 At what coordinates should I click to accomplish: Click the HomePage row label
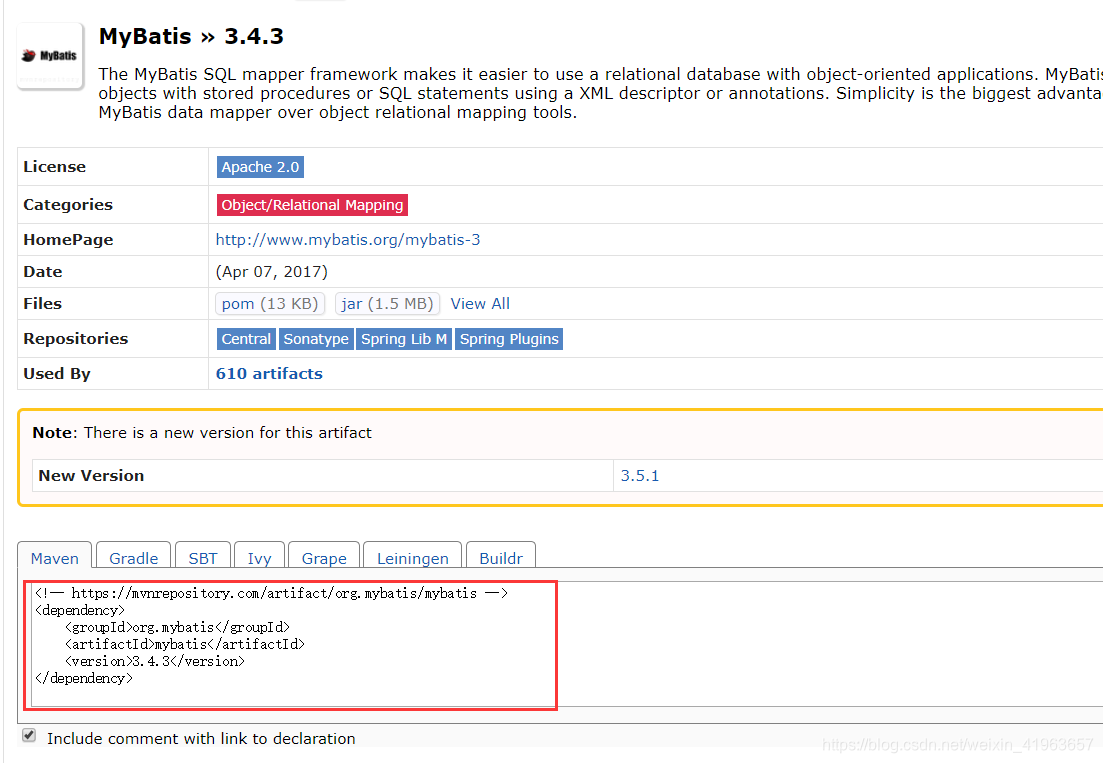pos(68,240)
